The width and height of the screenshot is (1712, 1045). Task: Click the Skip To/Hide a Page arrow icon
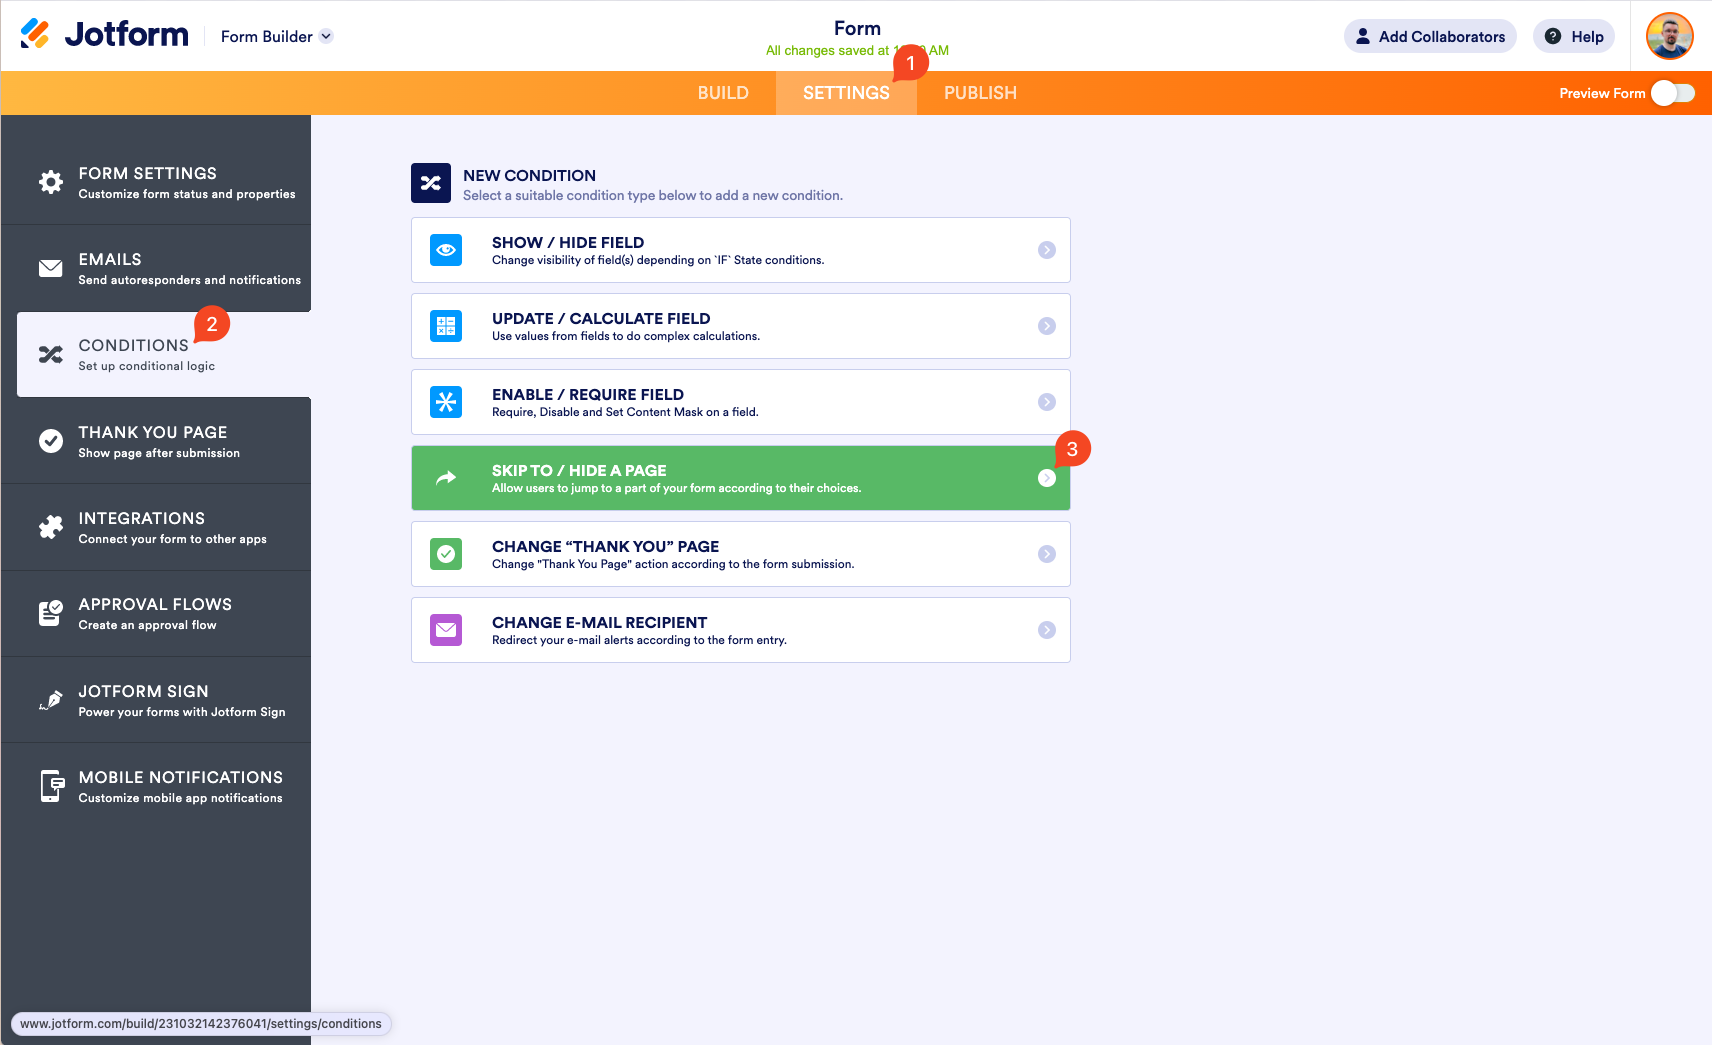click(x=446, y=478)
